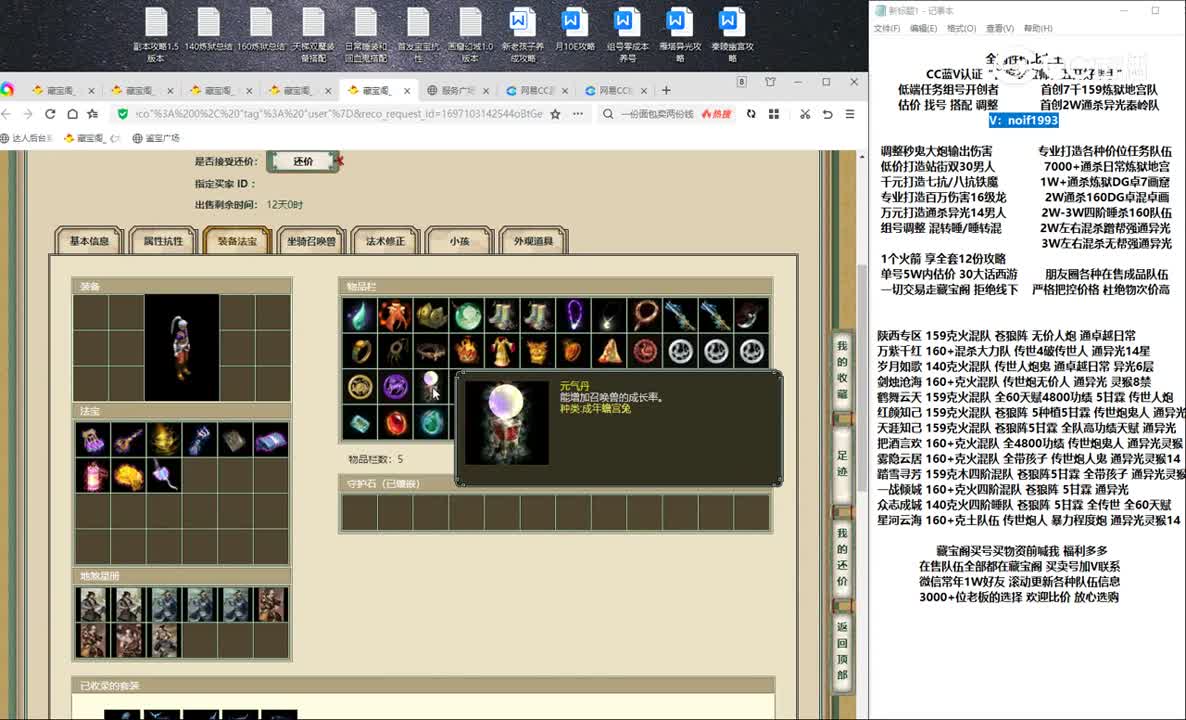Click the browser back arrow
Viewport: 1186px width, 720px height.
click(6, 113)
